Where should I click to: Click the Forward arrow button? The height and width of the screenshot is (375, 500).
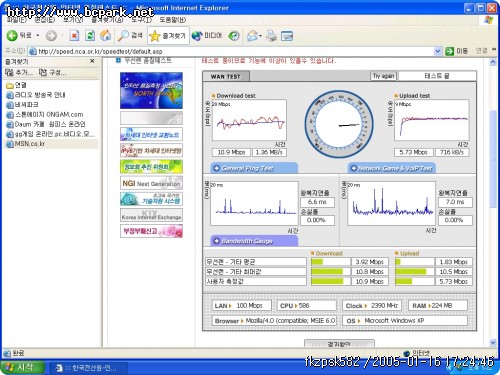click(51, 35)
